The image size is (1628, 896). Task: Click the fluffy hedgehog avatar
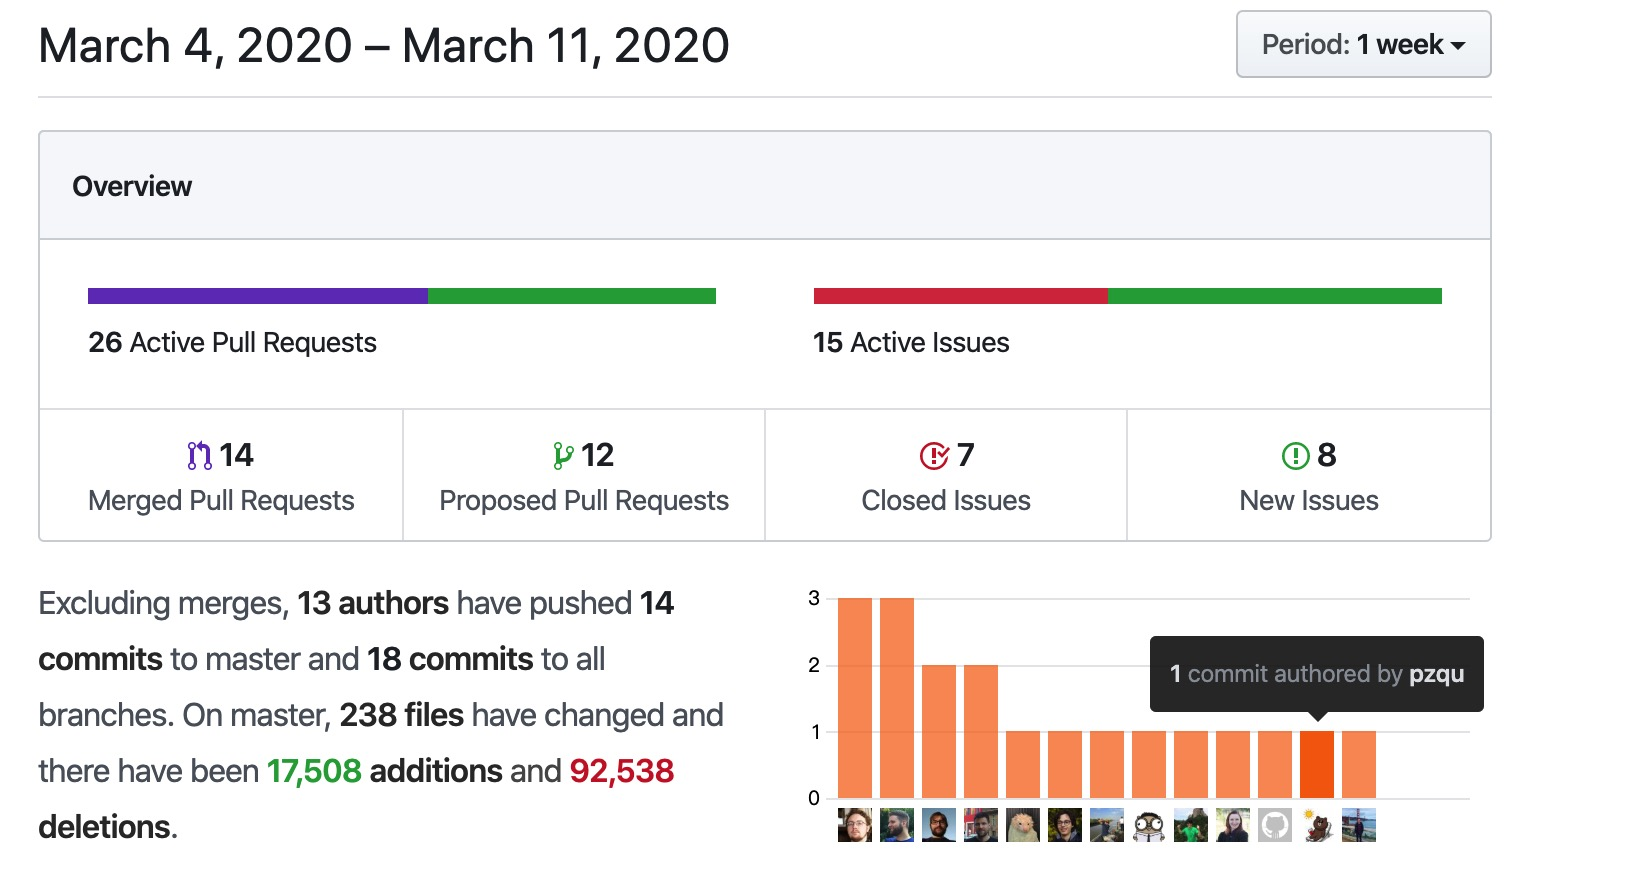pos(1023,825)
